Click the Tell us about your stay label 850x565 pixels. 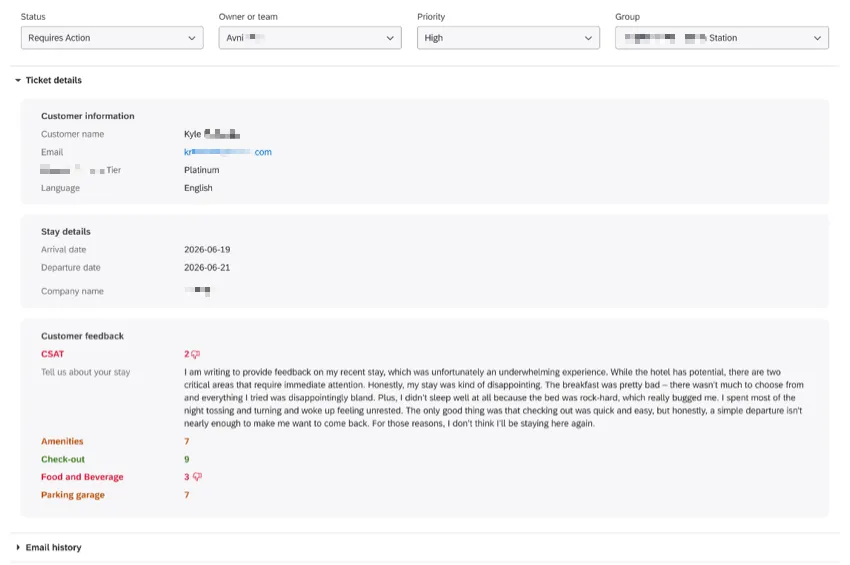tap(86, 373)
